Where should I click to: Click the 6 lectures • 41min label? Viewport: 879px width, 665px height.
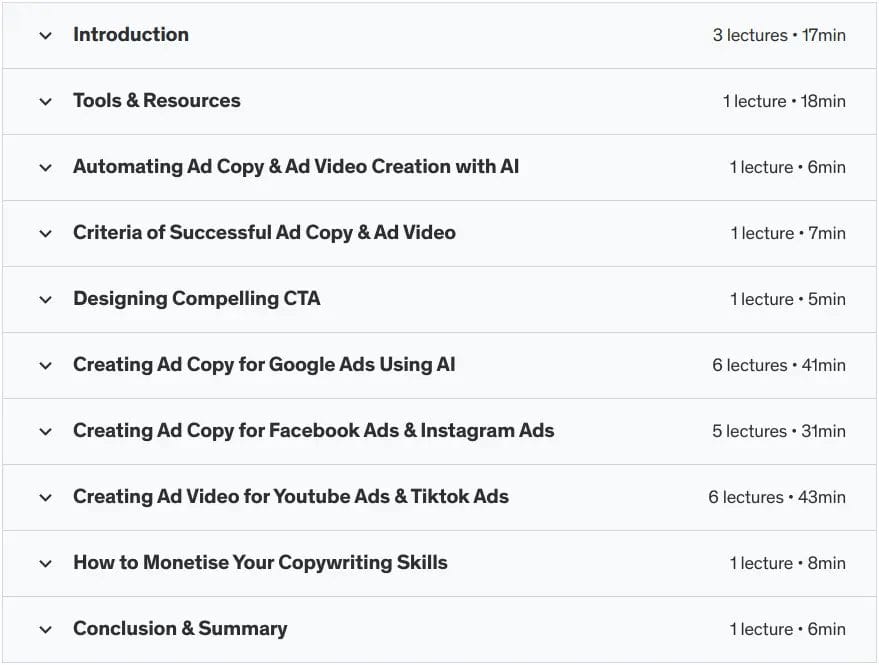tap(779, 365)
